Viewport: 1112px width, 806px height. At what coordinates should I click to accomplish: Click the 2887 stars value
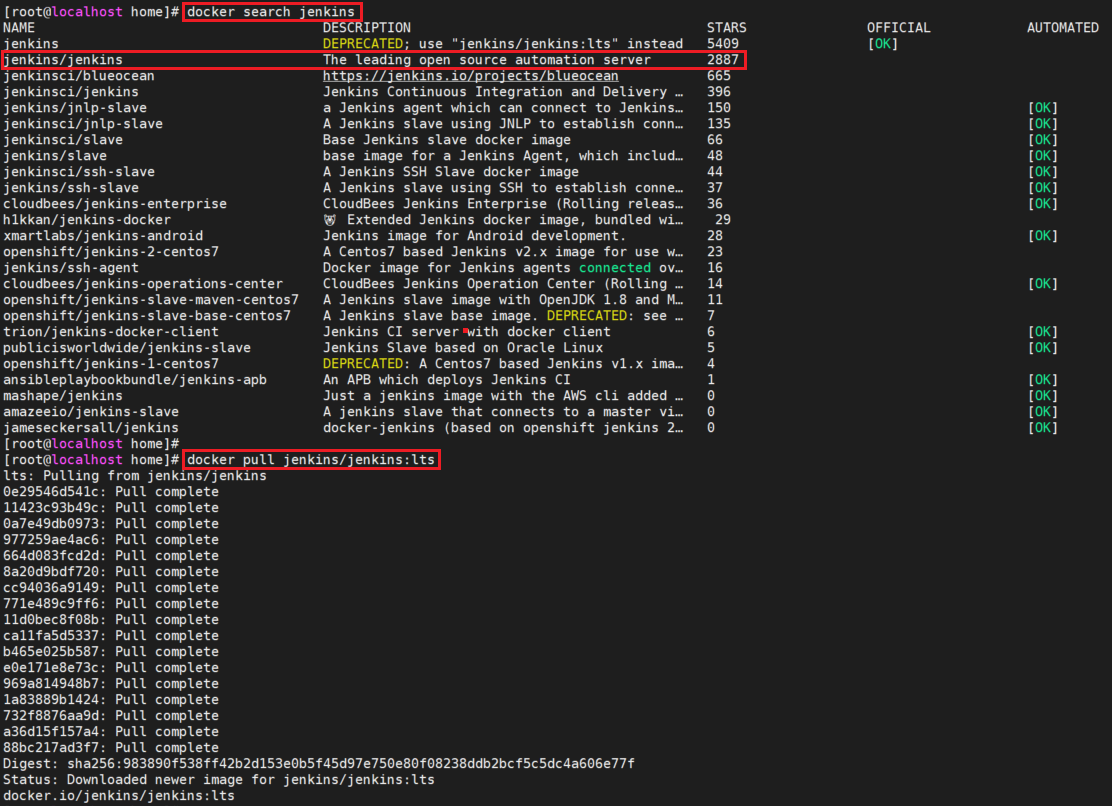pos(723,60)
